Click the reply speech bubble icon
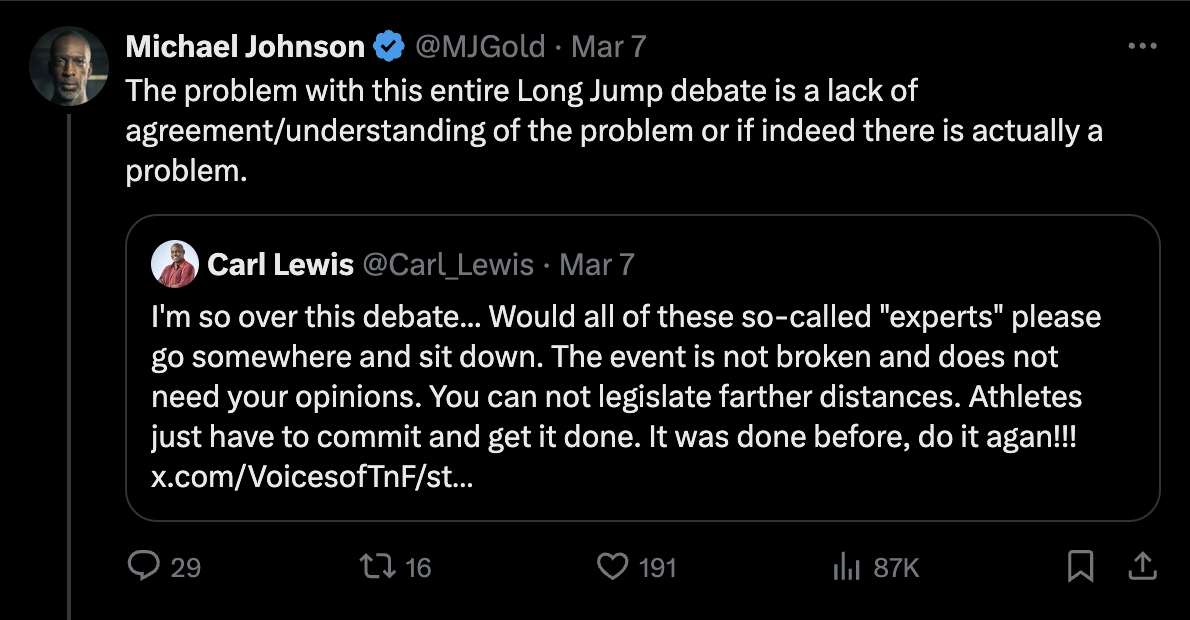 [x=144, y=567]
